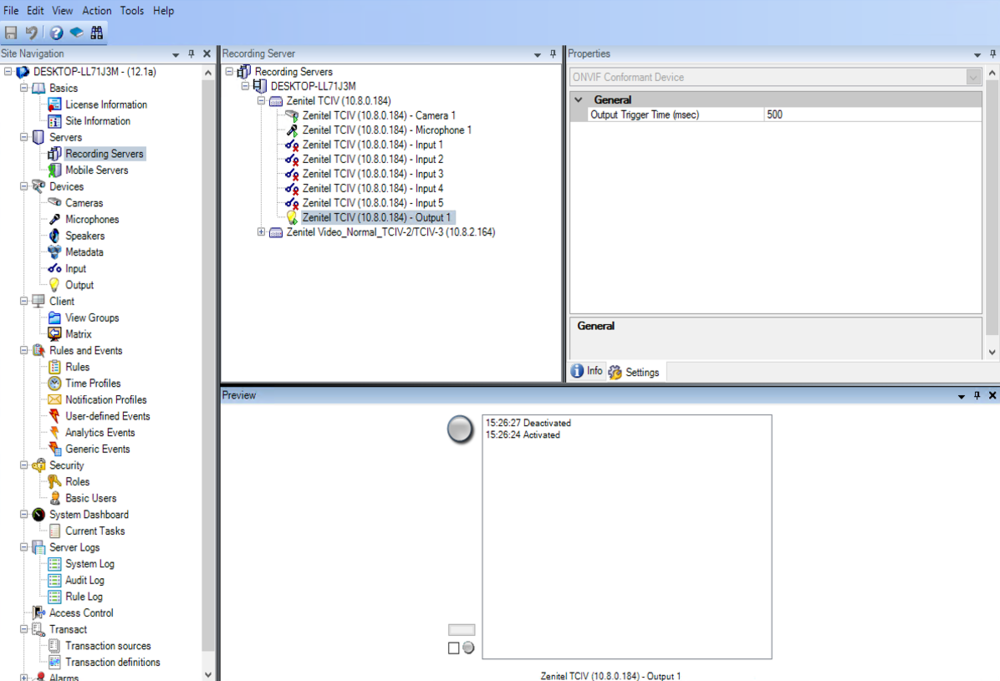Expand the Zenitel Video_Normal_TCIV-2/TCIV-3 node

[x=261, y=232]
